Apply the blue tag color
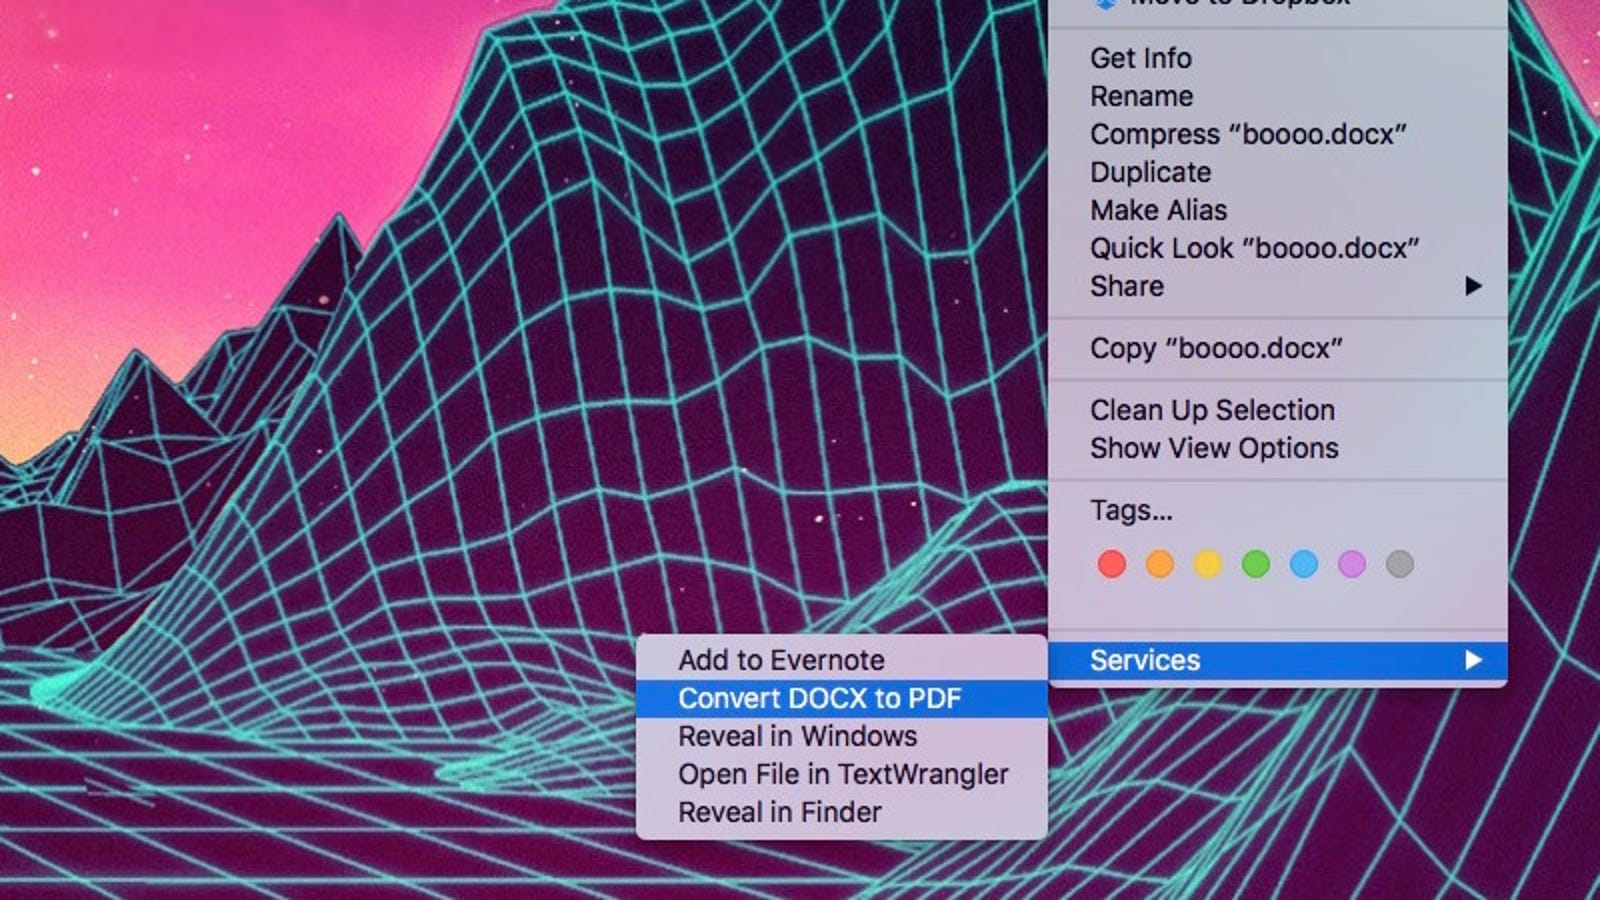The height and width of the screenshot is (900, 1600). [x=1304, y=564]
